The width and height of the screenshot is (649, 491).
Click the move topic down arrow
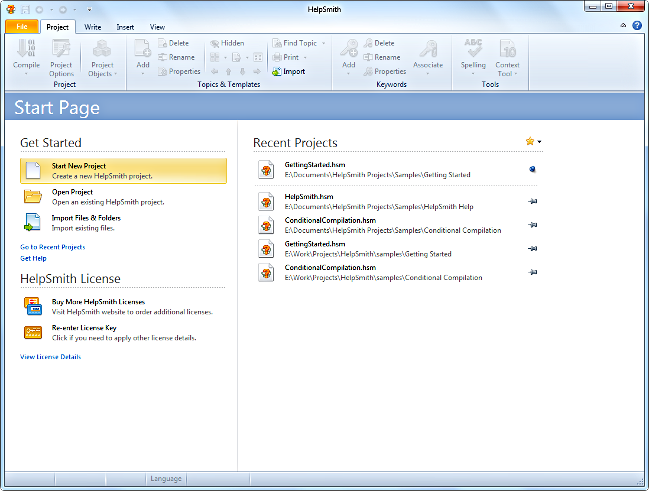click(x=243, y=71)
